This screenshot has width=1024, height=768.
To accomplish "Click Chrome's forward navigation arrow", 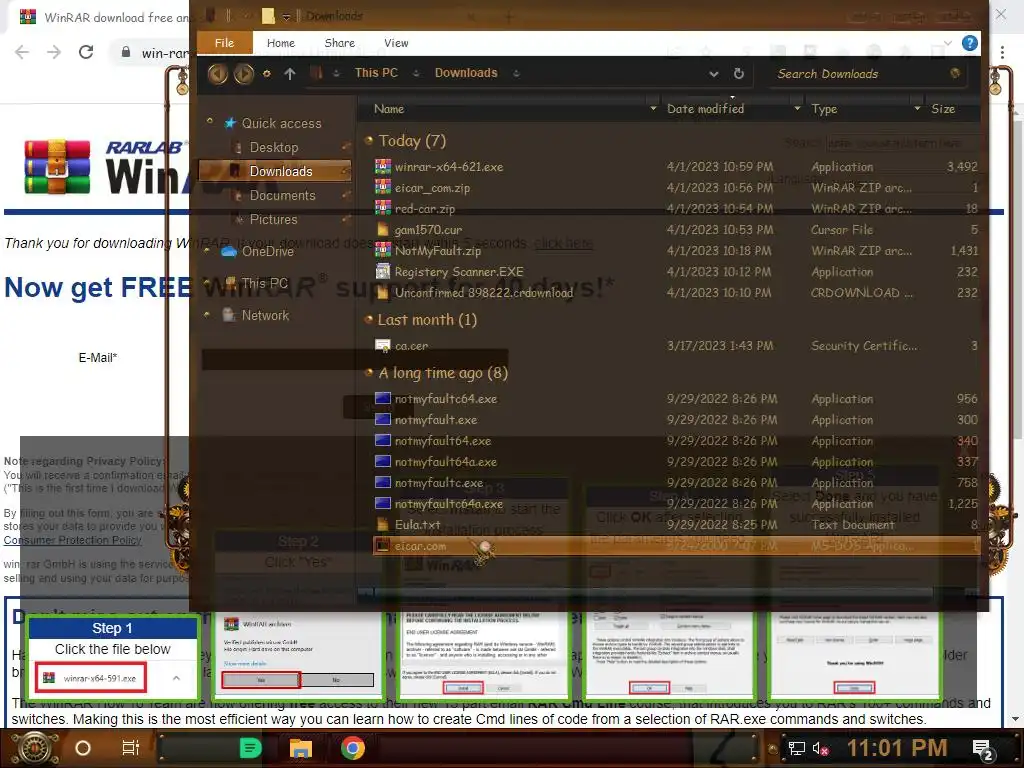I will 54,52.
